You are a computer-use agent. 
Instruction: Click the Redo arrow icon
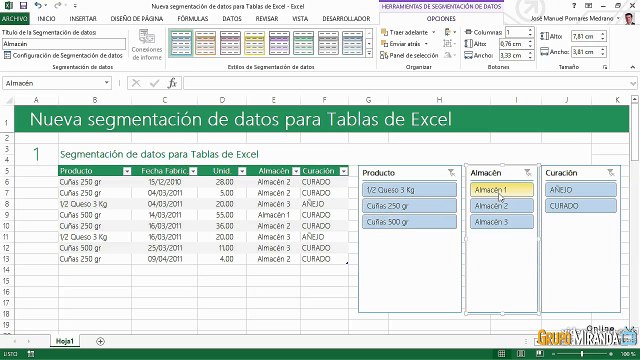coord(58,5)
